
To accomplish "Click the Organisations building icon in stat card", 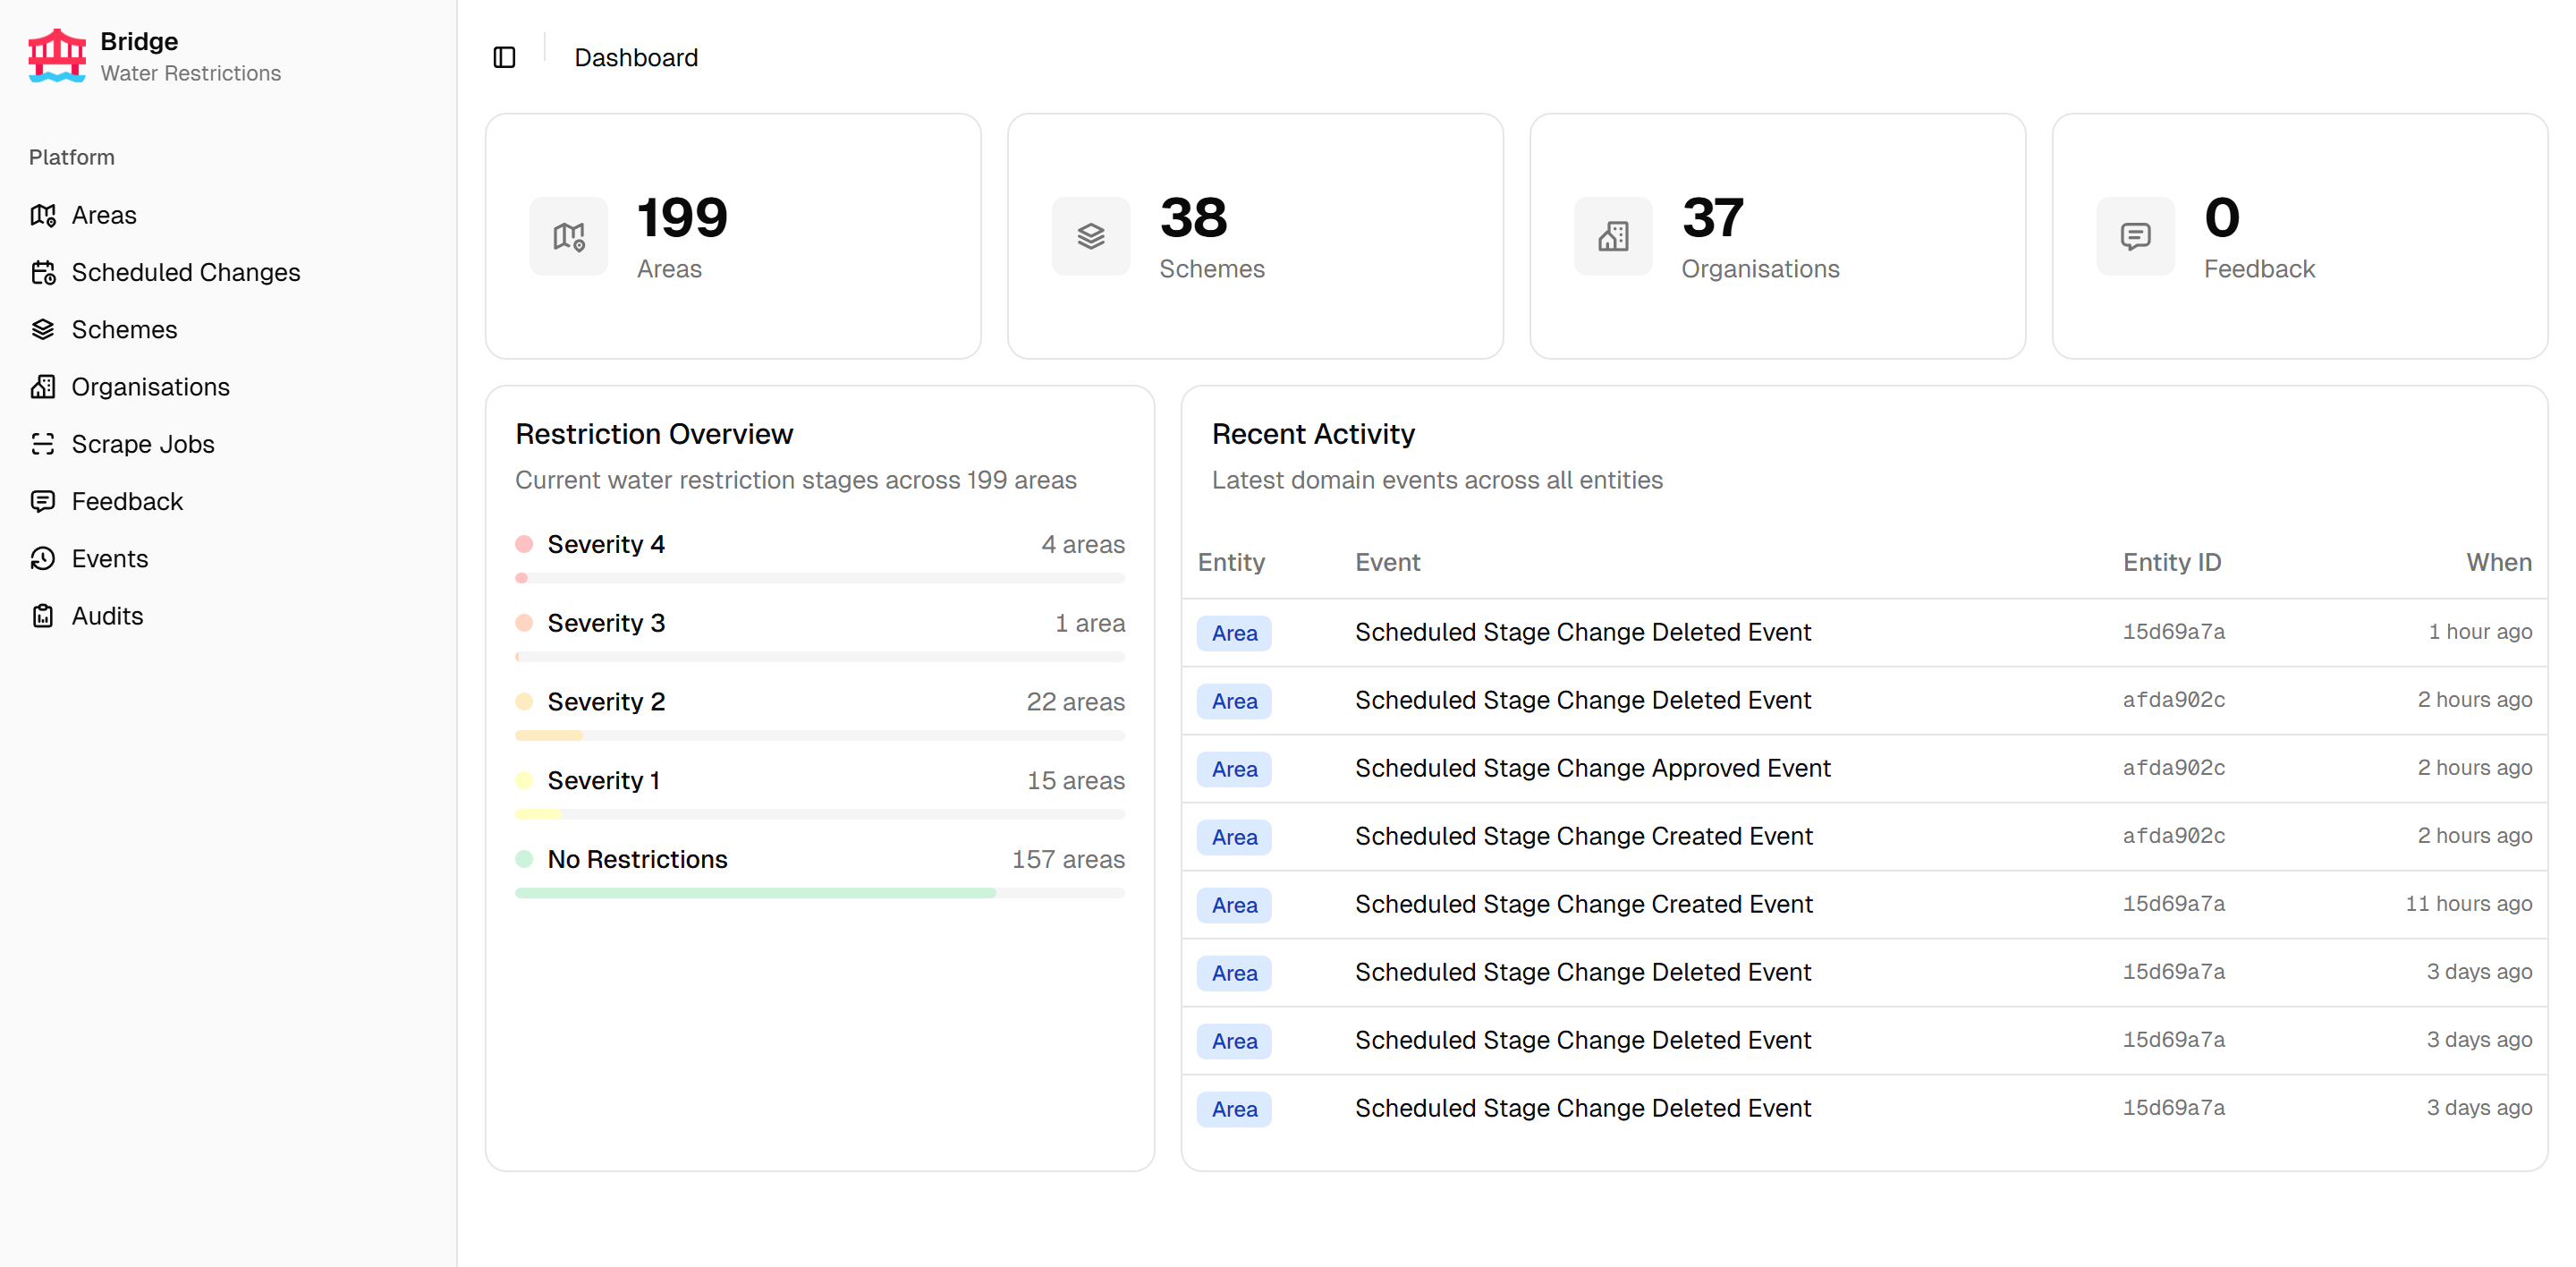I will 1612,236.
